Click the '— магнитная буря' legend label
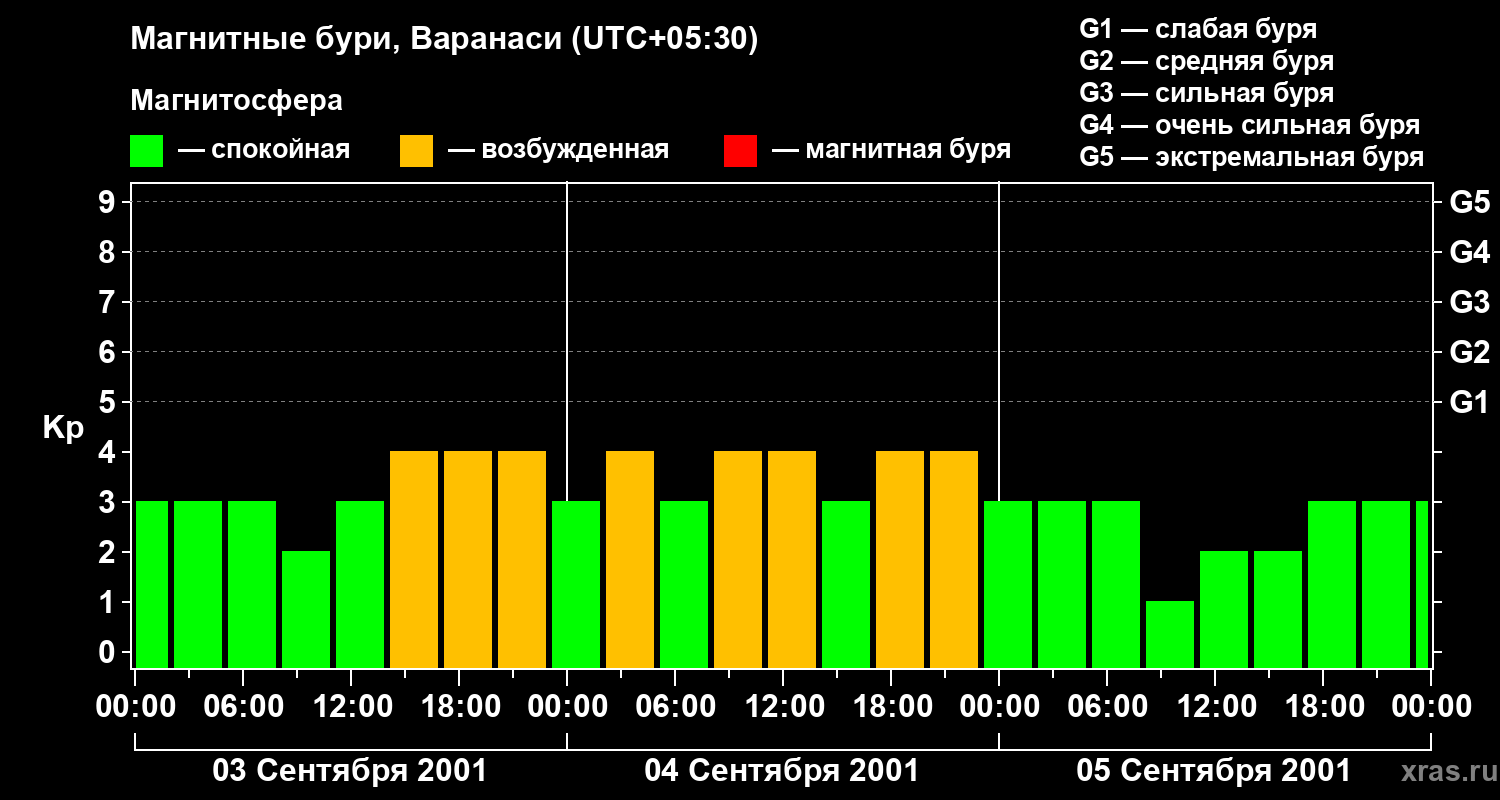 892,150
